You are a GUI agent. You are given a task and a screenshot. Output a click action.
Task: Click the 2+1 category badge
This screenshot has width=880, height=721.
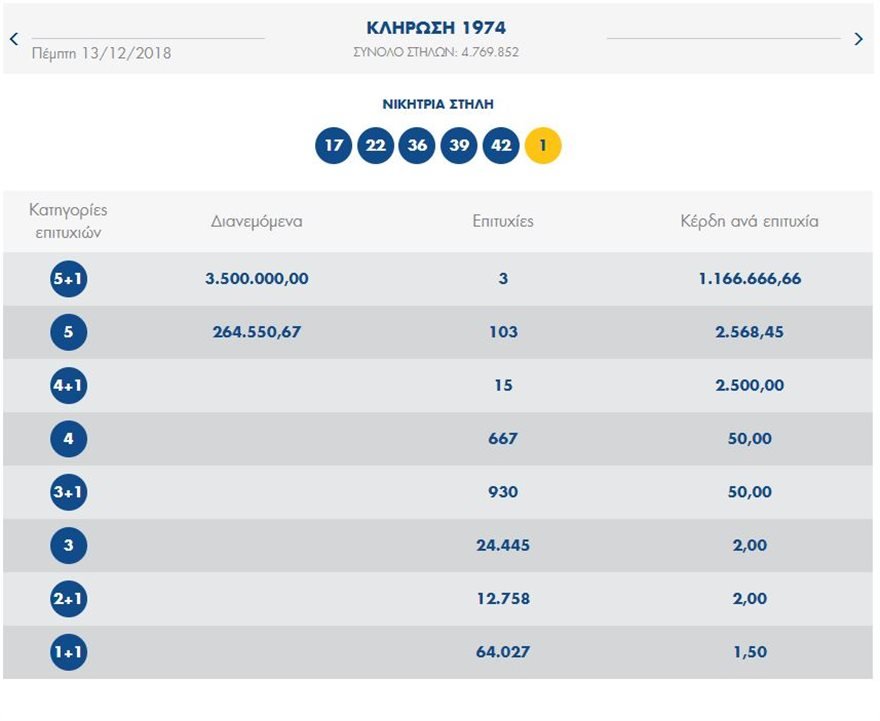(67, 598)
